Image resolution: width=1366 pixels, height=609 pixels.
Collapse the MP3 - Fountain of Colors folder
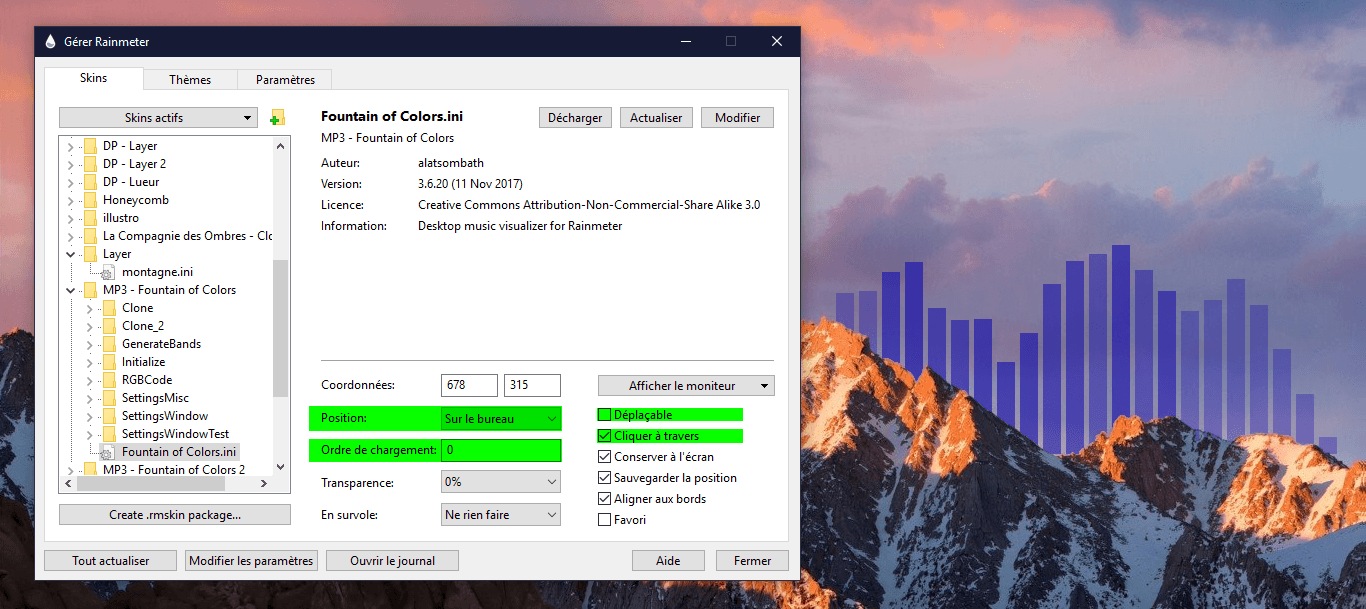coord(70,290)
